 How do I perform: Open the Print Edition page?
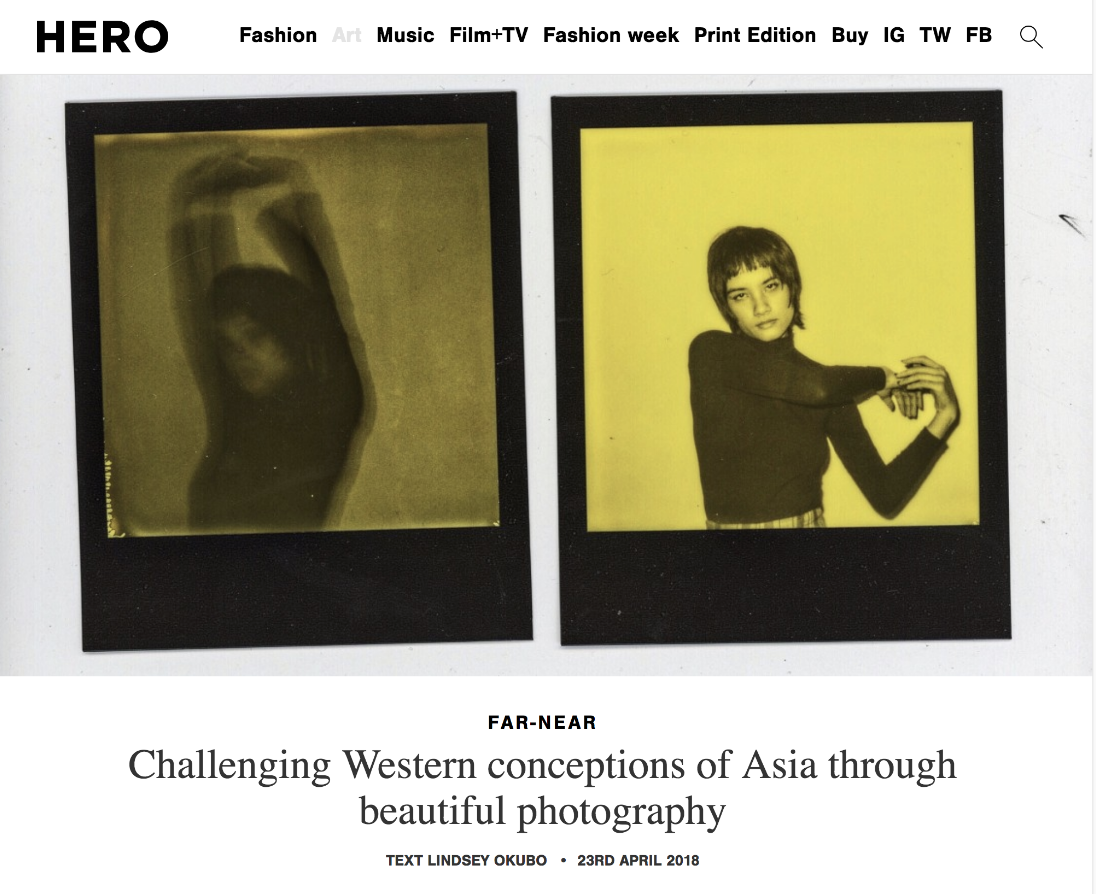pyautogui.click(x=755, y=35)
